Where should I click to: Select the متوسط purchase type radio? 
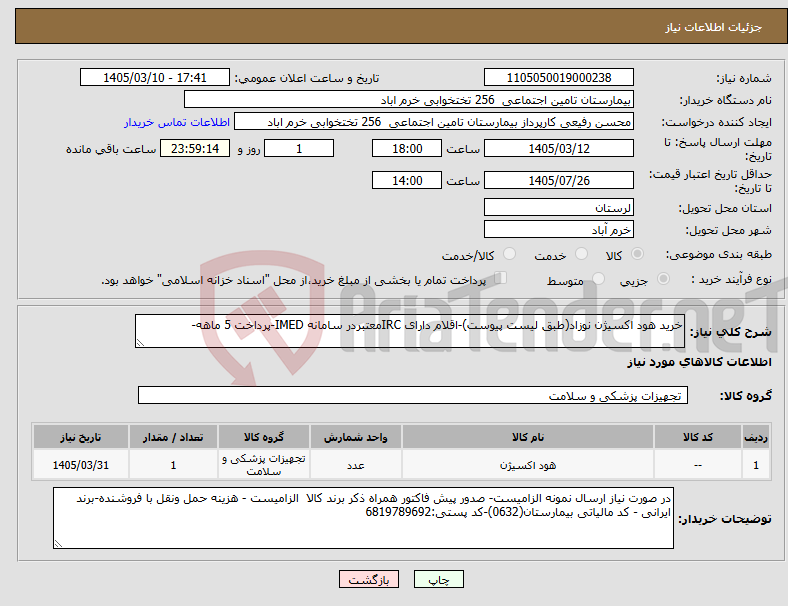[x=598, y=279]
